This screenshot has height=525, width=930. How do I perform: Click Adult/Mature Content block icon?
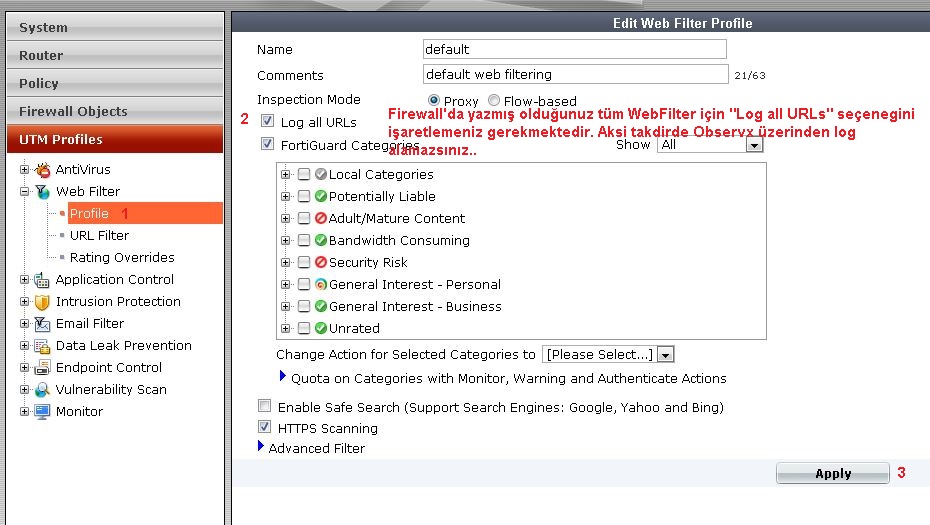[321, 218]
